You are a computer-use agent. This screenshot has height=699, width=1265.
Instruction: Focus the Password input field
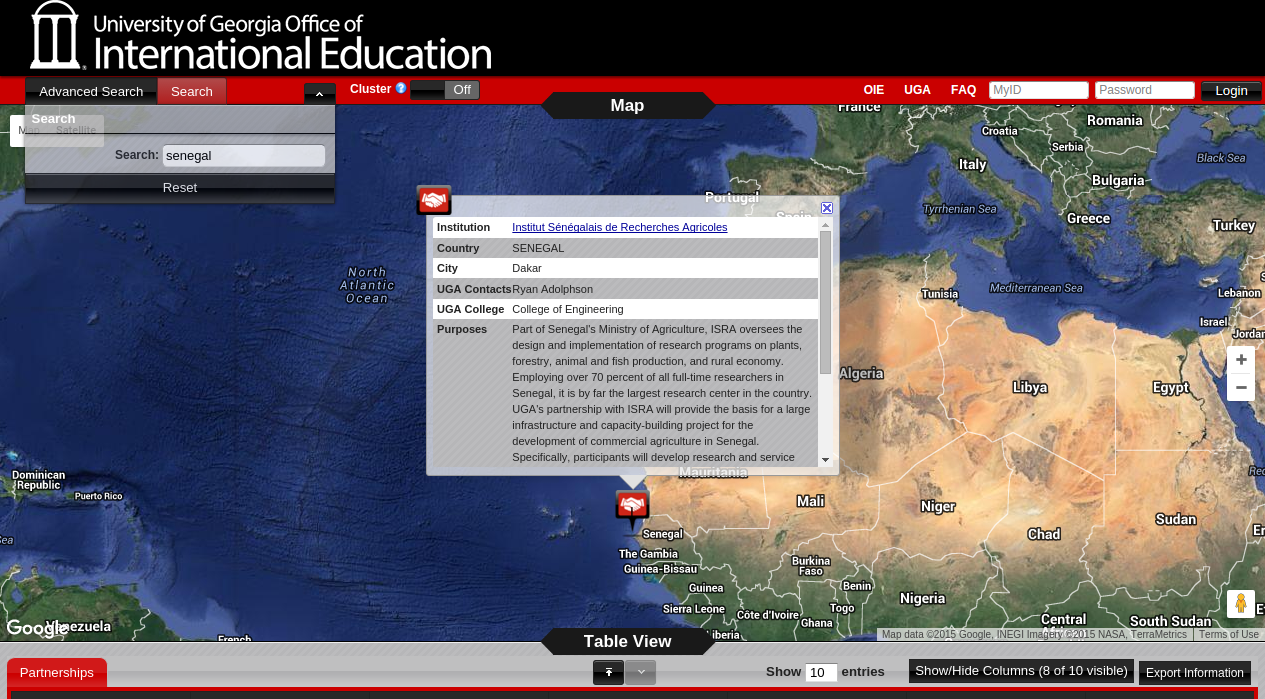pyautogui.click(x=1145, y=90)
